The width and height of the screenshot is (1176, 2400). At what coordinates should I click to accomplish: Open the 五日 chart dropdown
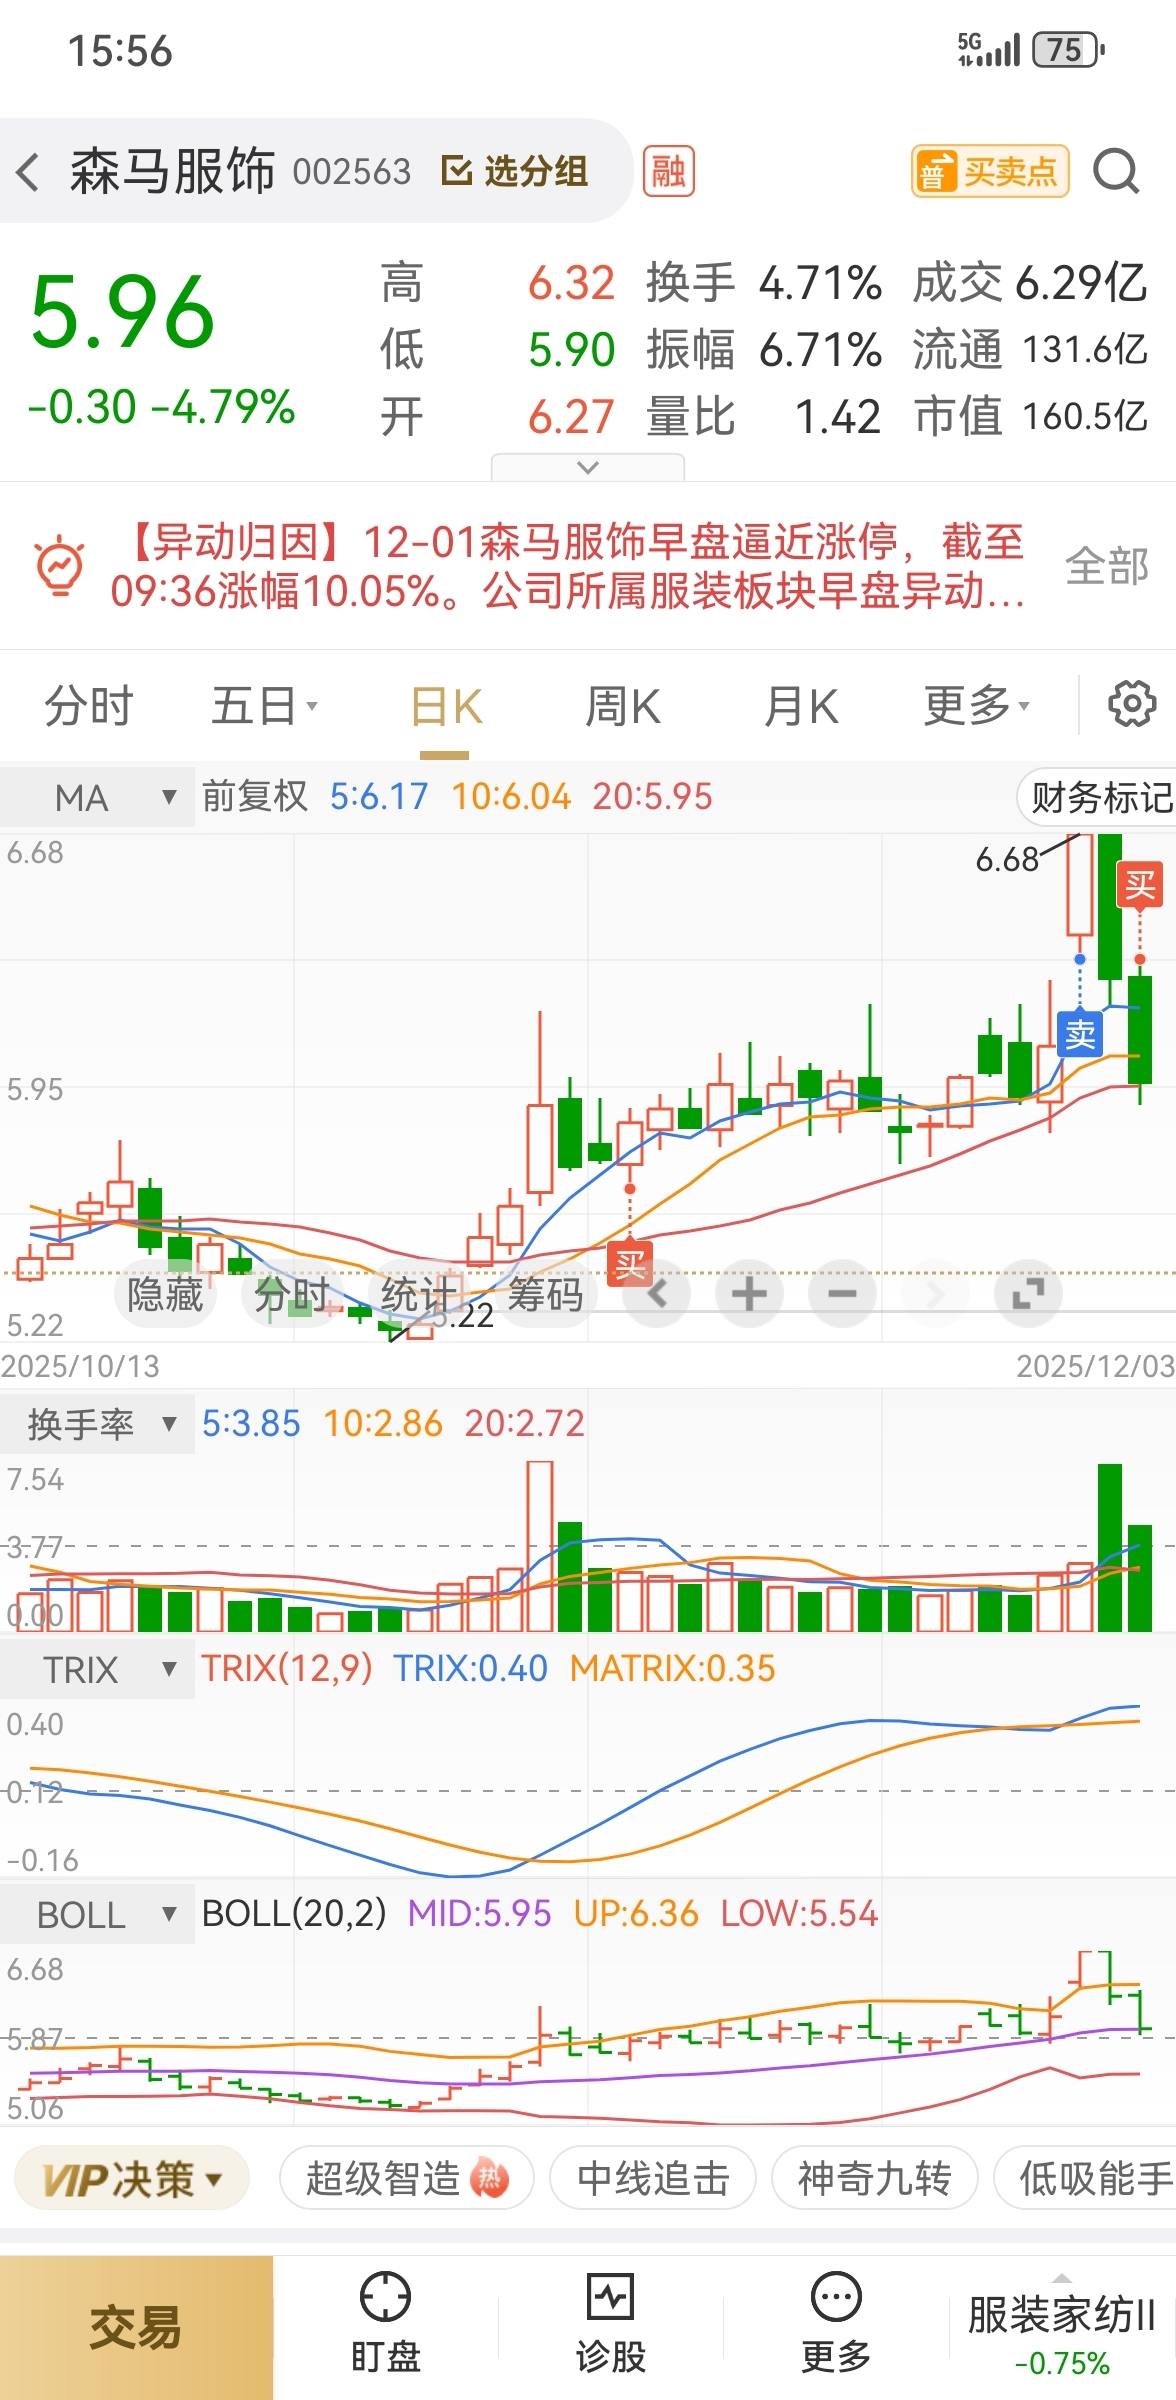tap(264, 706)
